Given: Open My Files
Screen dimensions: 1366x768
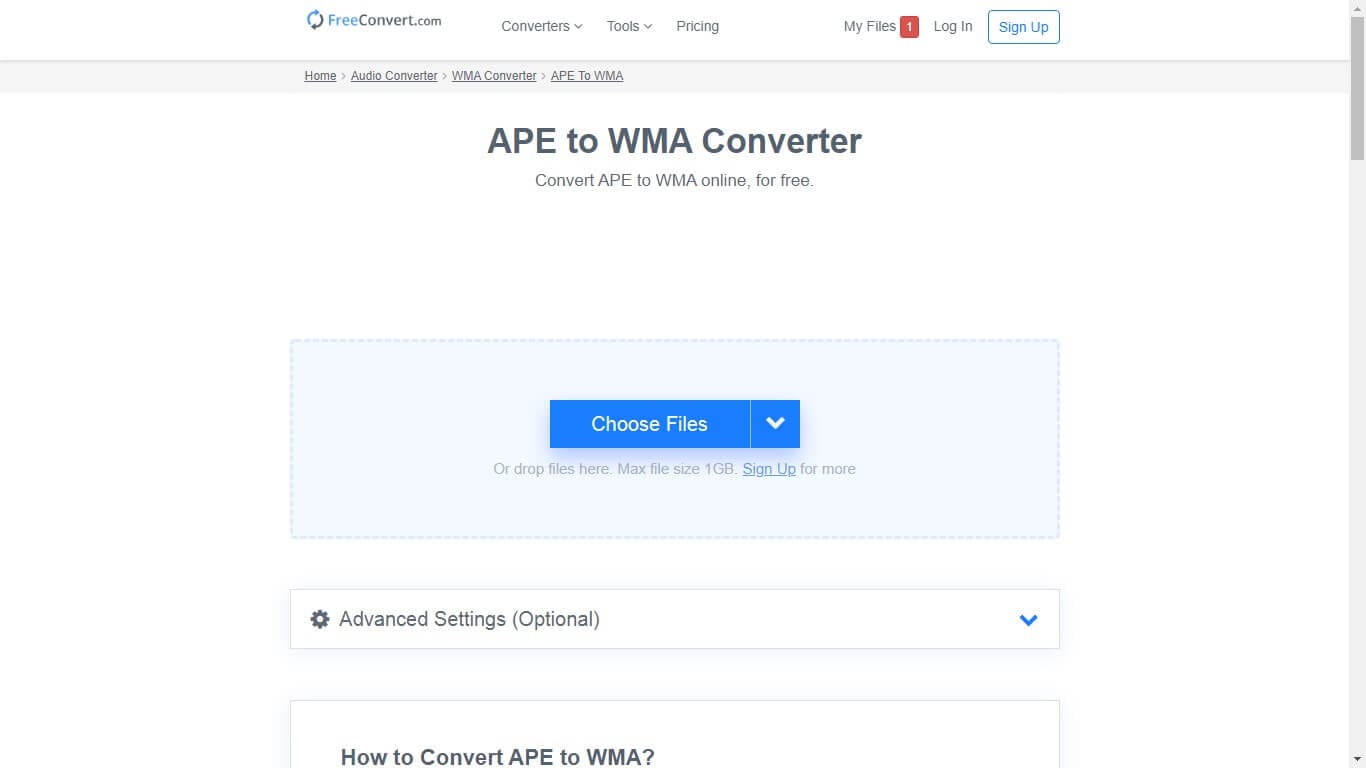Looking at the screenshot, I should (869, 26).
